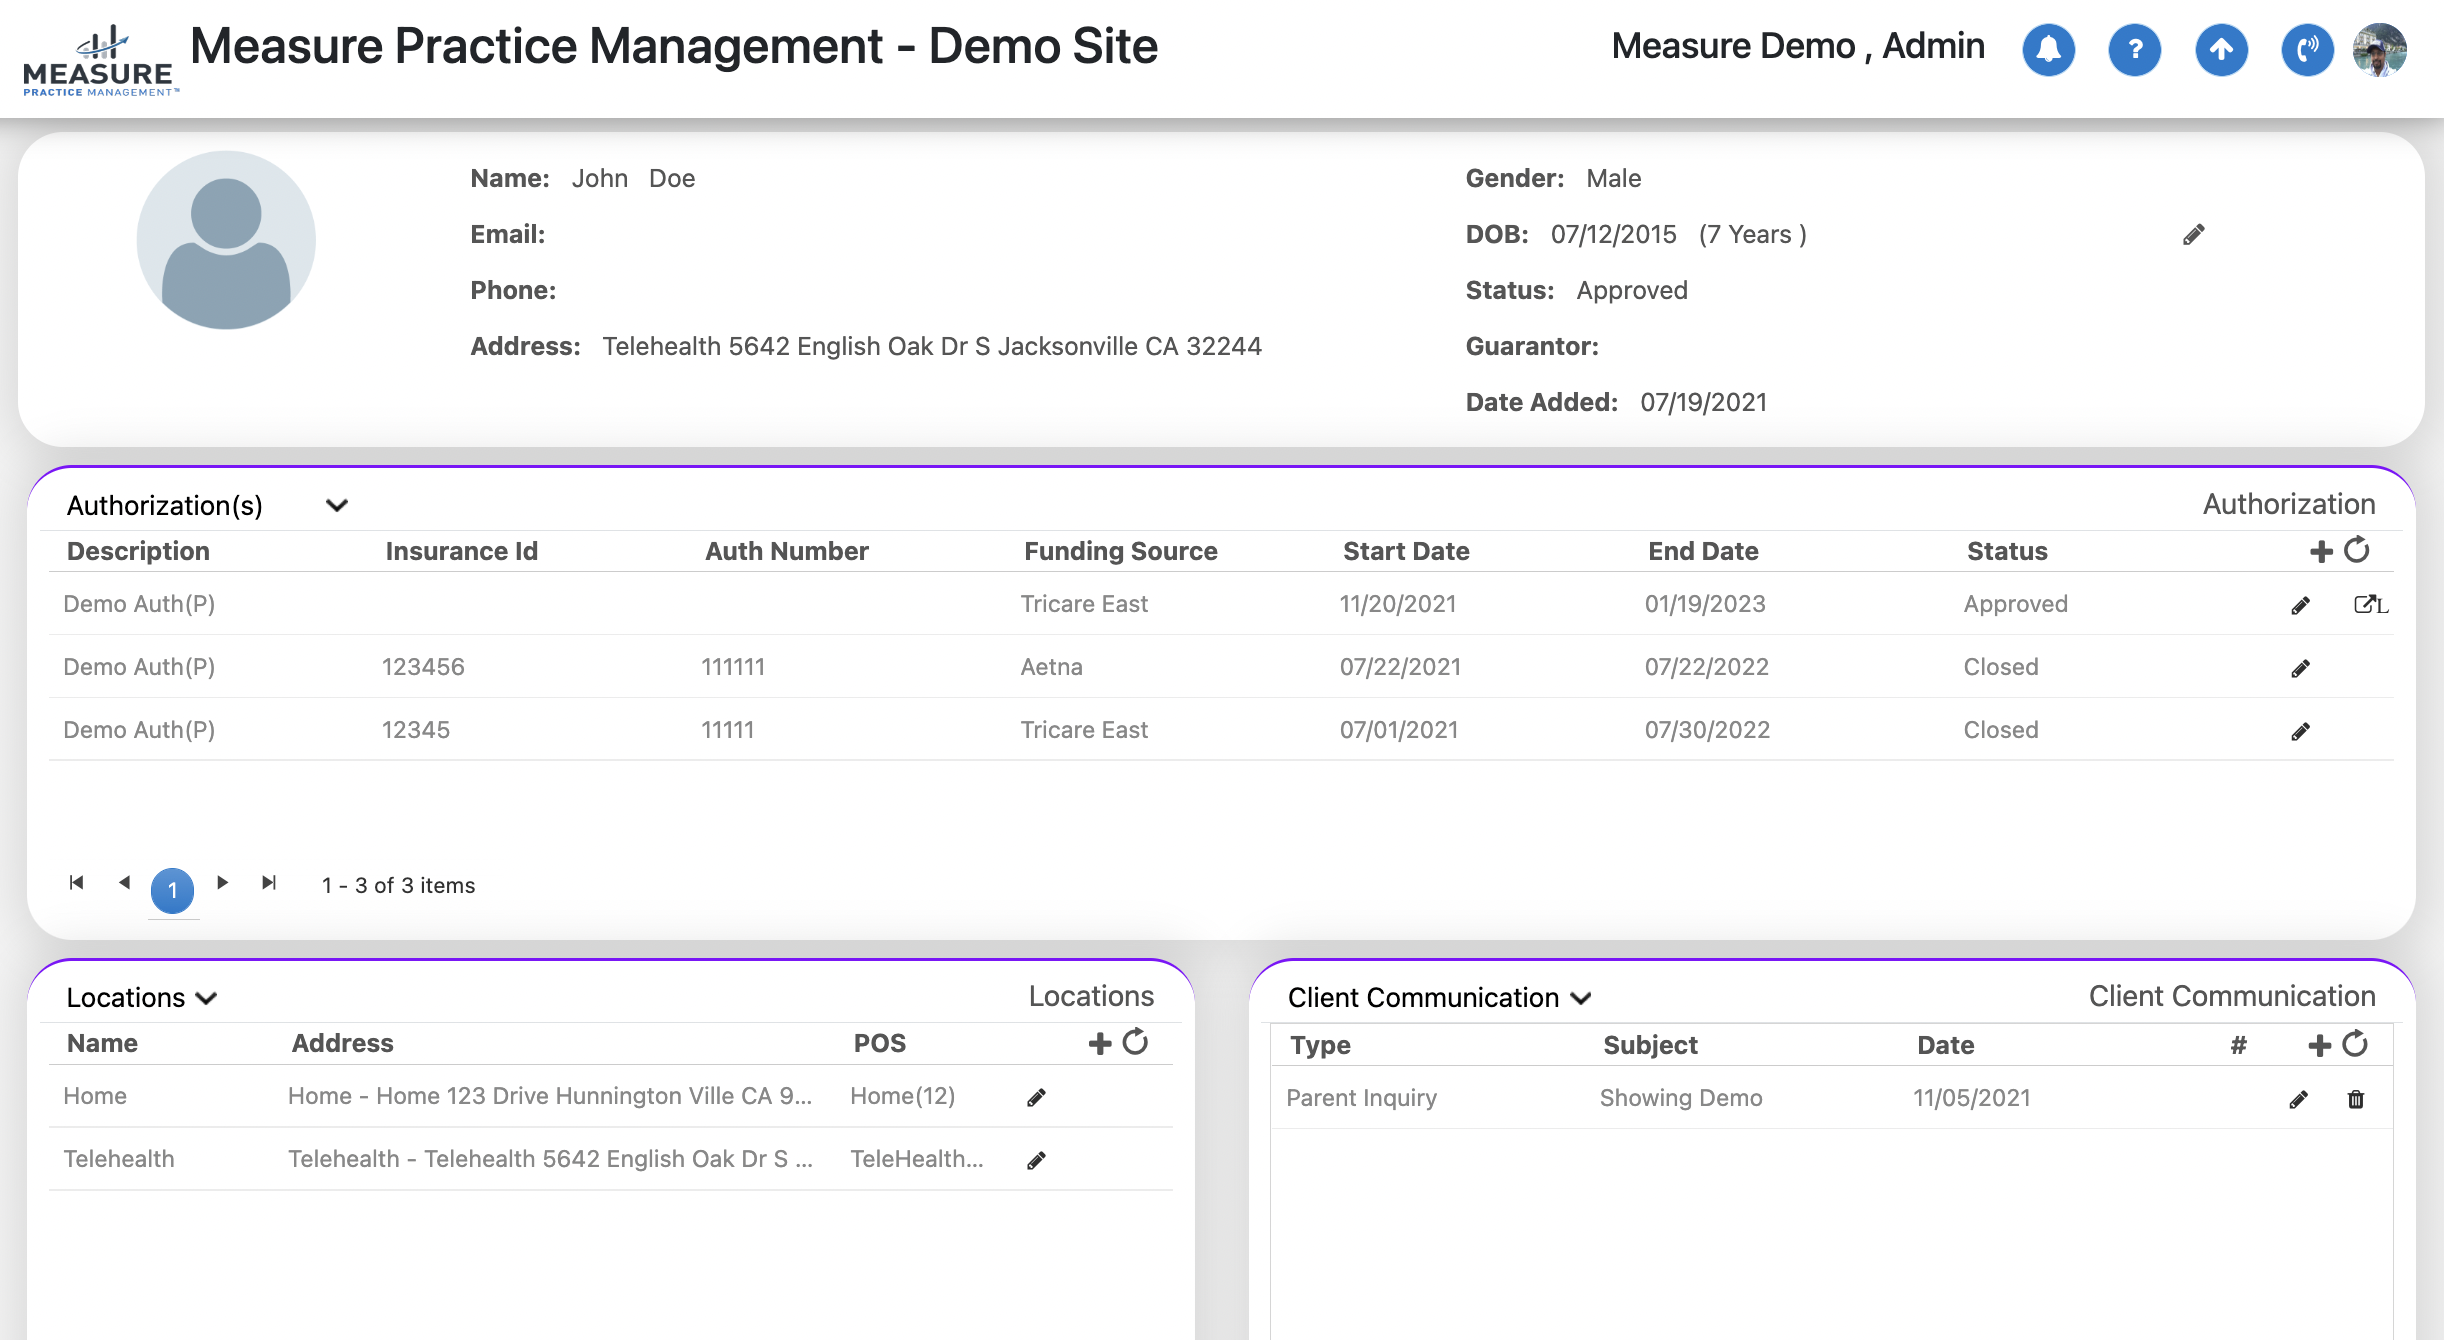Edit the Aetna authorization row
Viewport: 2444px width, 1340px height.
[x=2300, y=668]
